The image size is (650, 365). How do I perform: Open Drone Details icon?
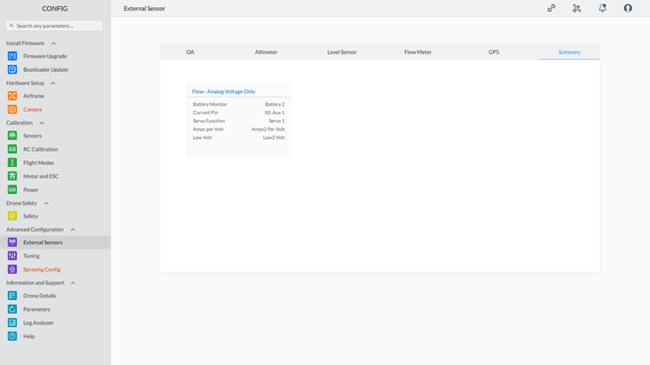[12, 296]
